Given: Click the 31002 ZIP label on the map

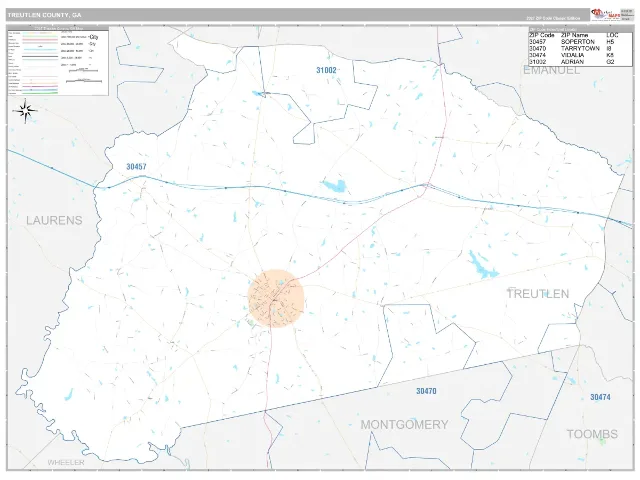Looking at the screenshot, I should [326, 70].
